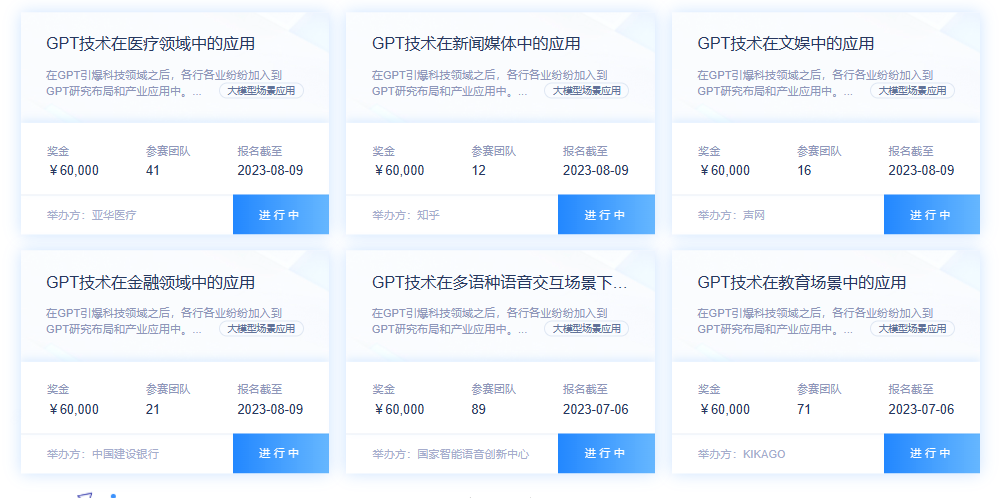Image resolution: width=999 pixels, height=498 pixels.
Task: Click 进行中 button on the 知乎 card
Action: [606, 215]
